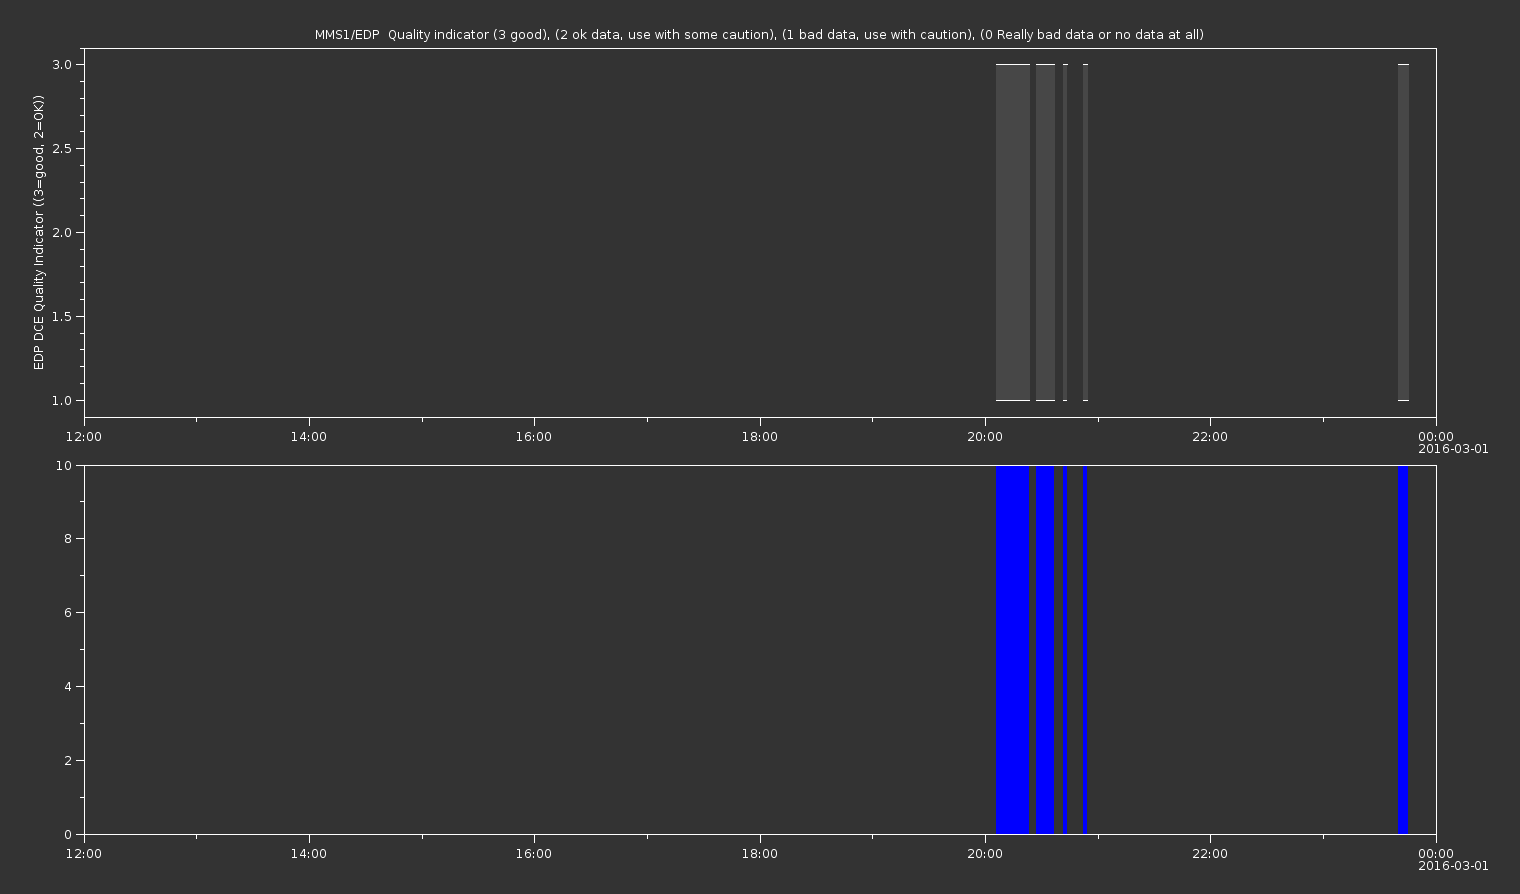The height and width of the screenshot is (894, 1520).
Task: Click the 2016-03-01 date label under lower plot
Action: [x=1453, y=866]
